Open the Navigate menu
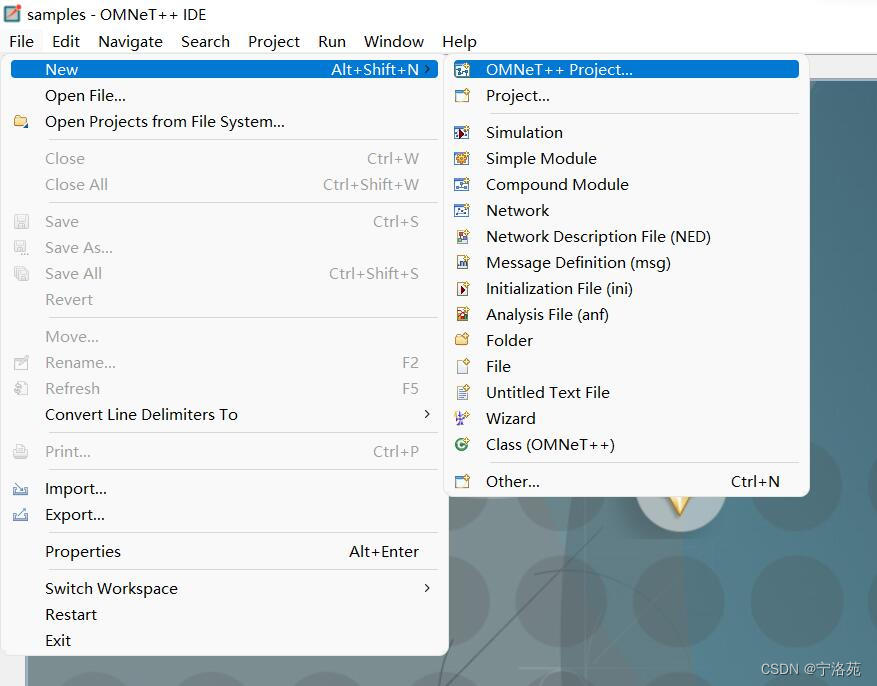Viewport: 877px width, 686px height. tap(130, 42)
